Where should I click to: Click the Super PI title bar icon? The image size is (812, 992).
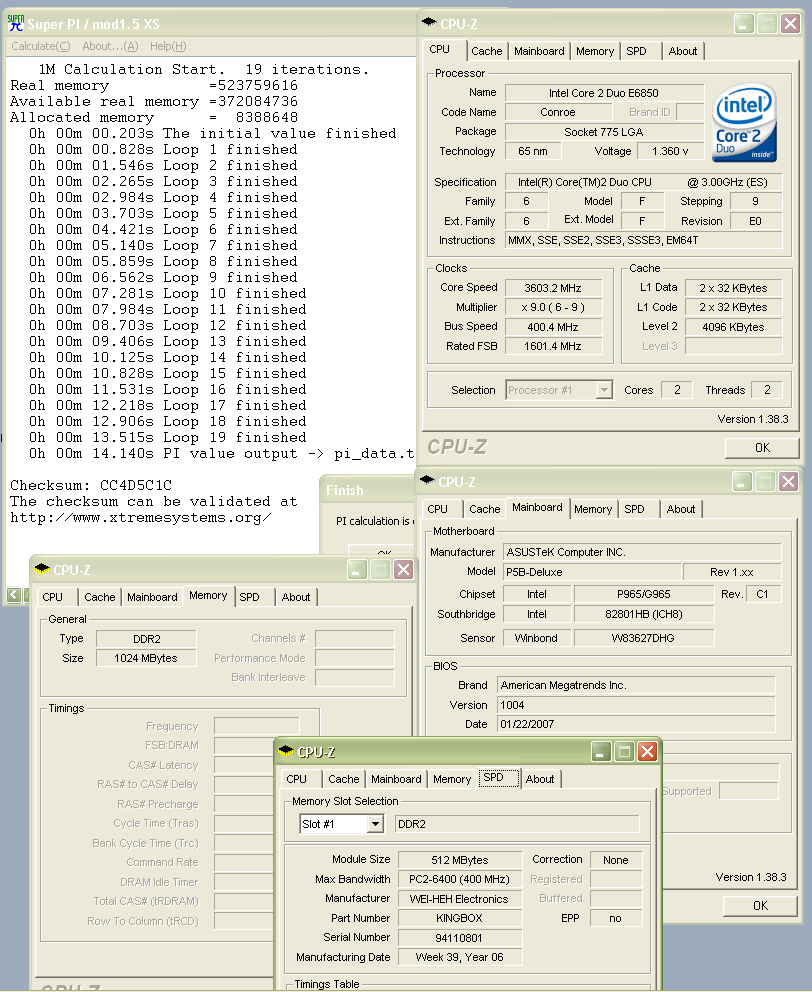[16, 23]
